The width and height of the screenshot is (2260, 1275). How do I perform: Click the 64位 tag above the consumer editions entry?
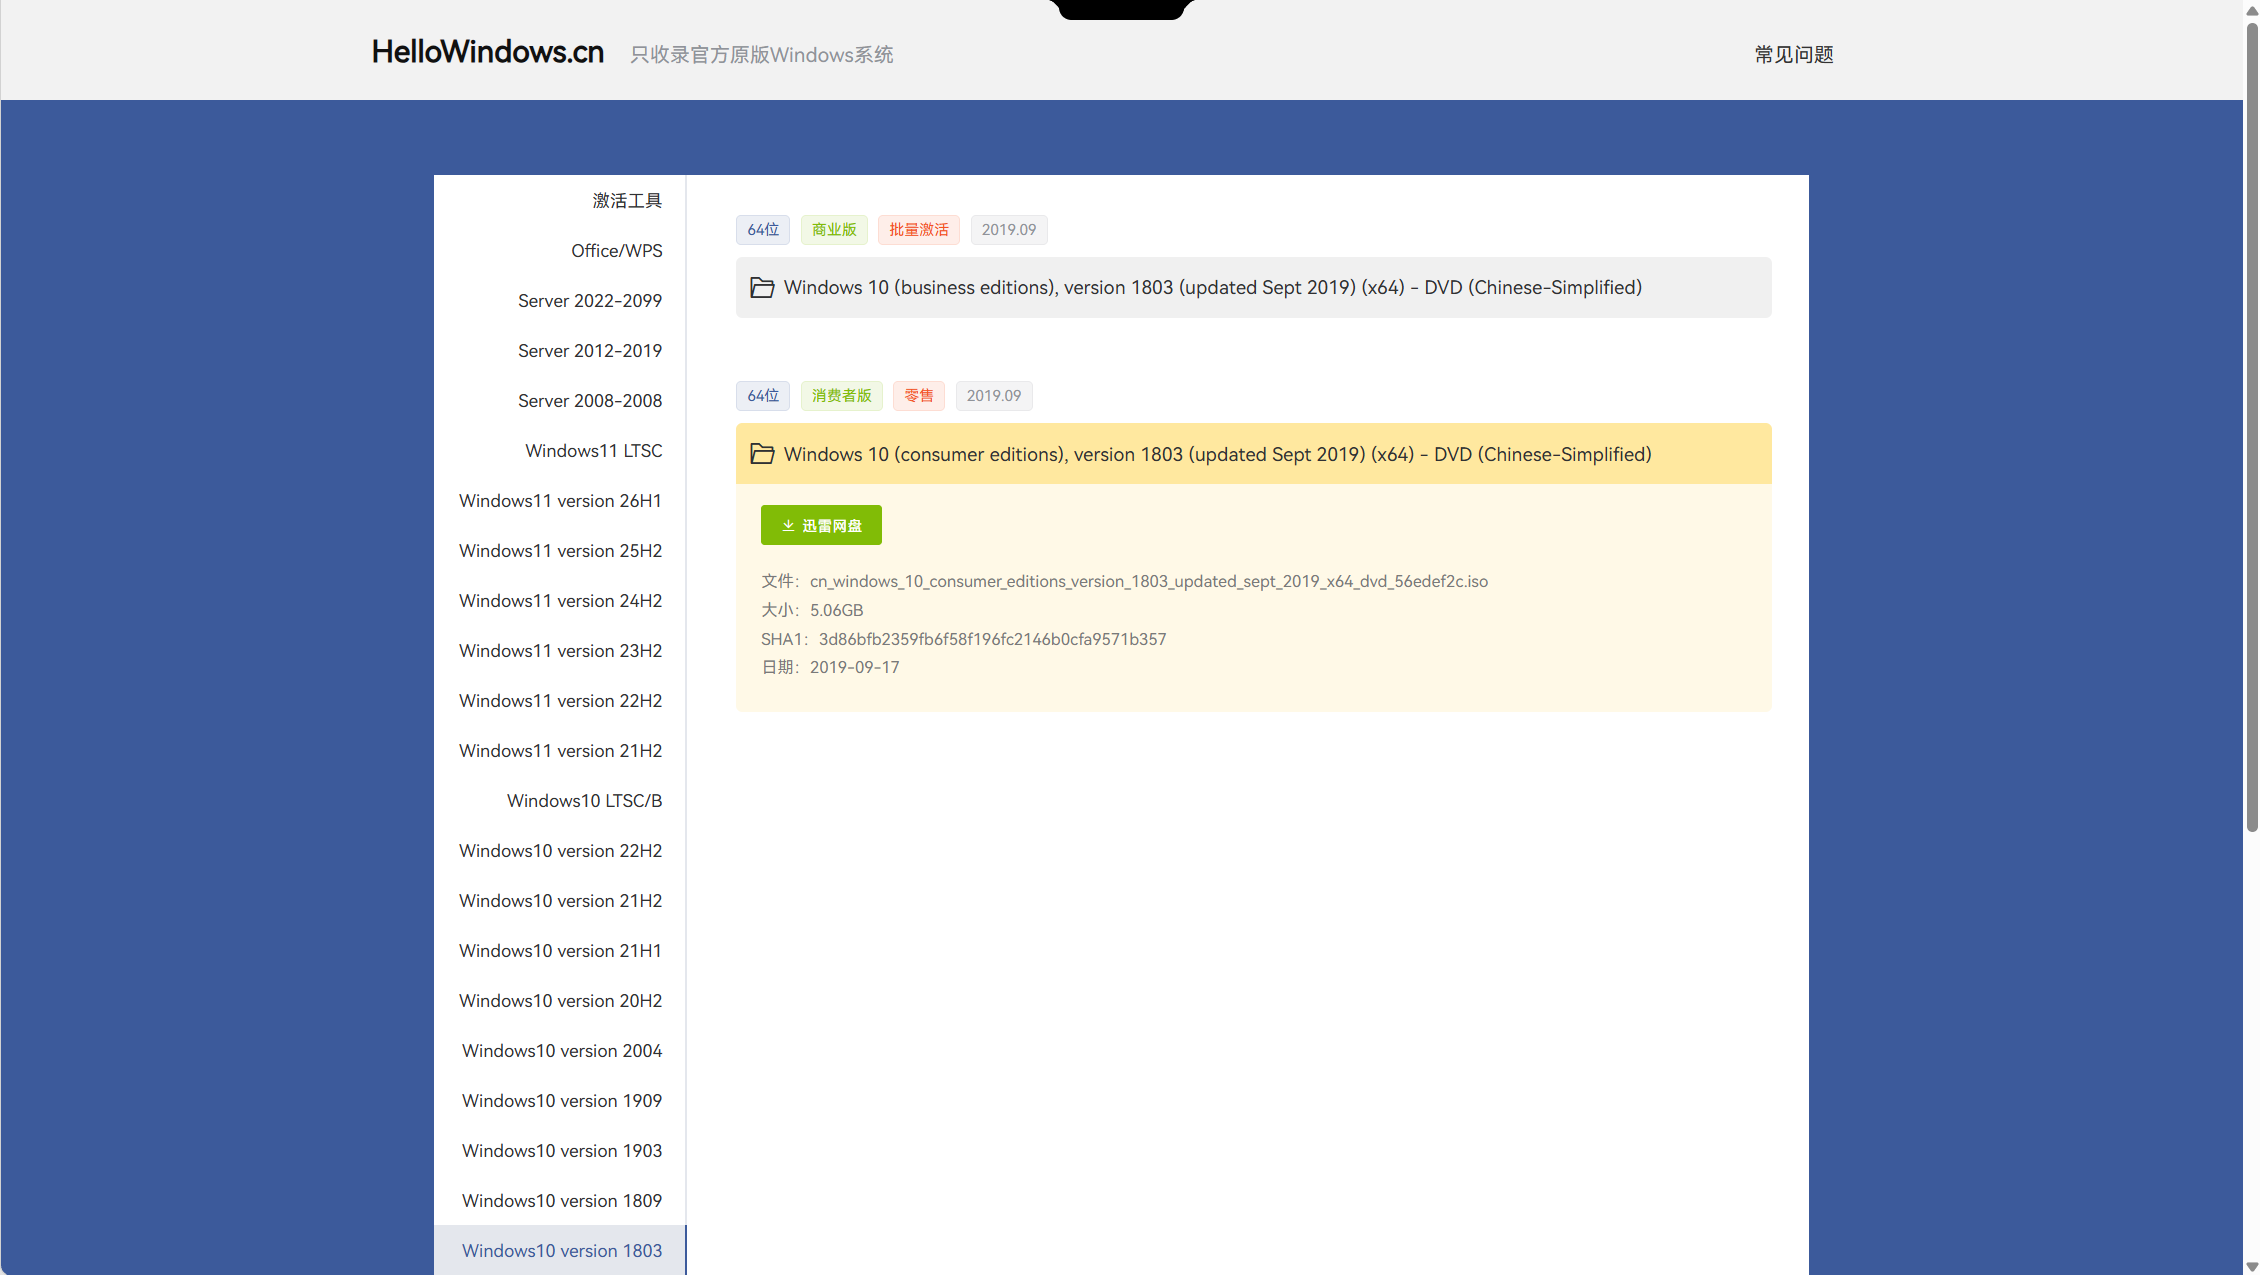coord(763,396)
